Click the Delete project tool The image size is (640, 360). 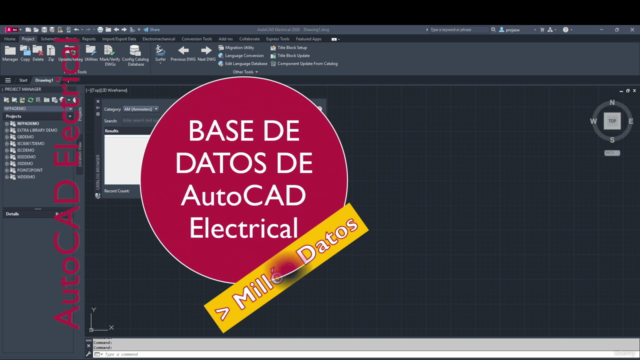click(x=38, y=53)
